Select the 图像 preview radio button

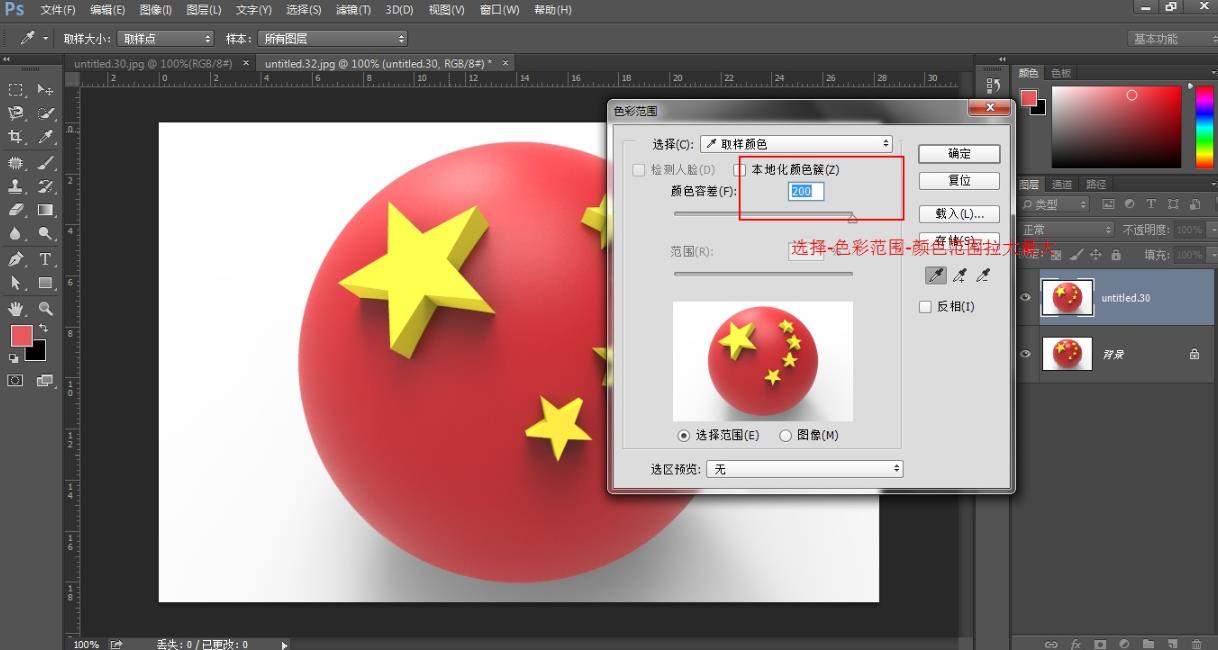[786, 435]
